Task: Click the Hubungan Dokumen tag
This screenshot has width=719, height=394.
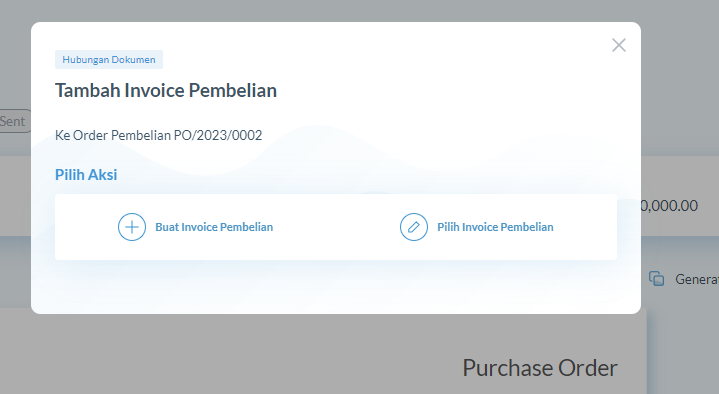Action: click(109, 60)
